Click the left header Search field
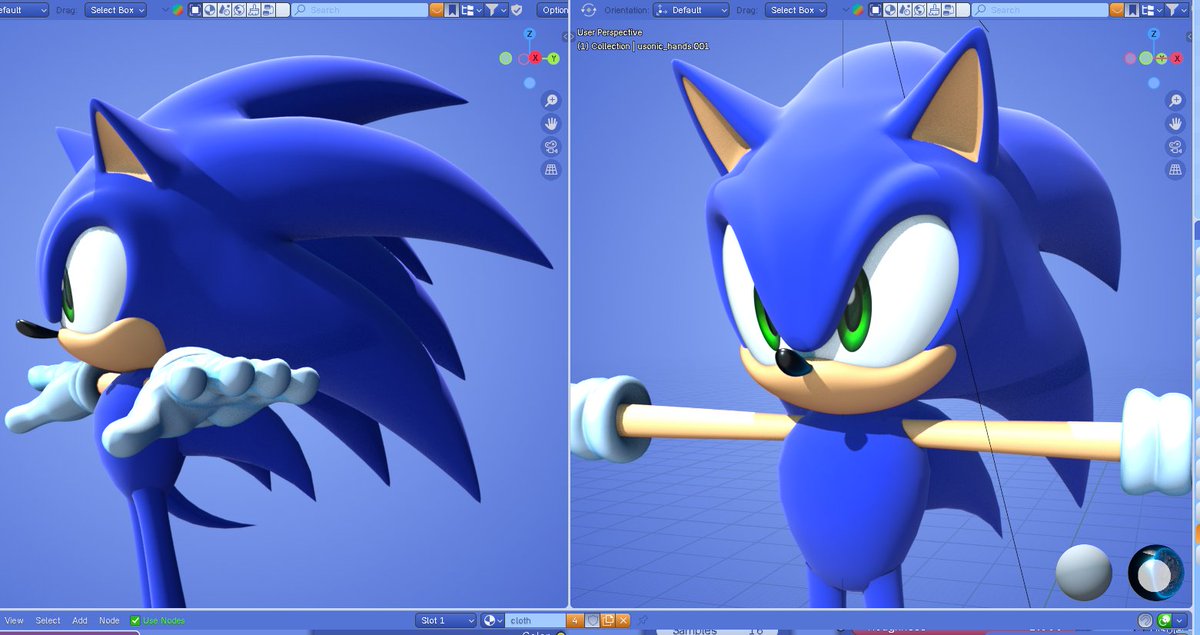The image size is (1200, 635). (360, 10)
